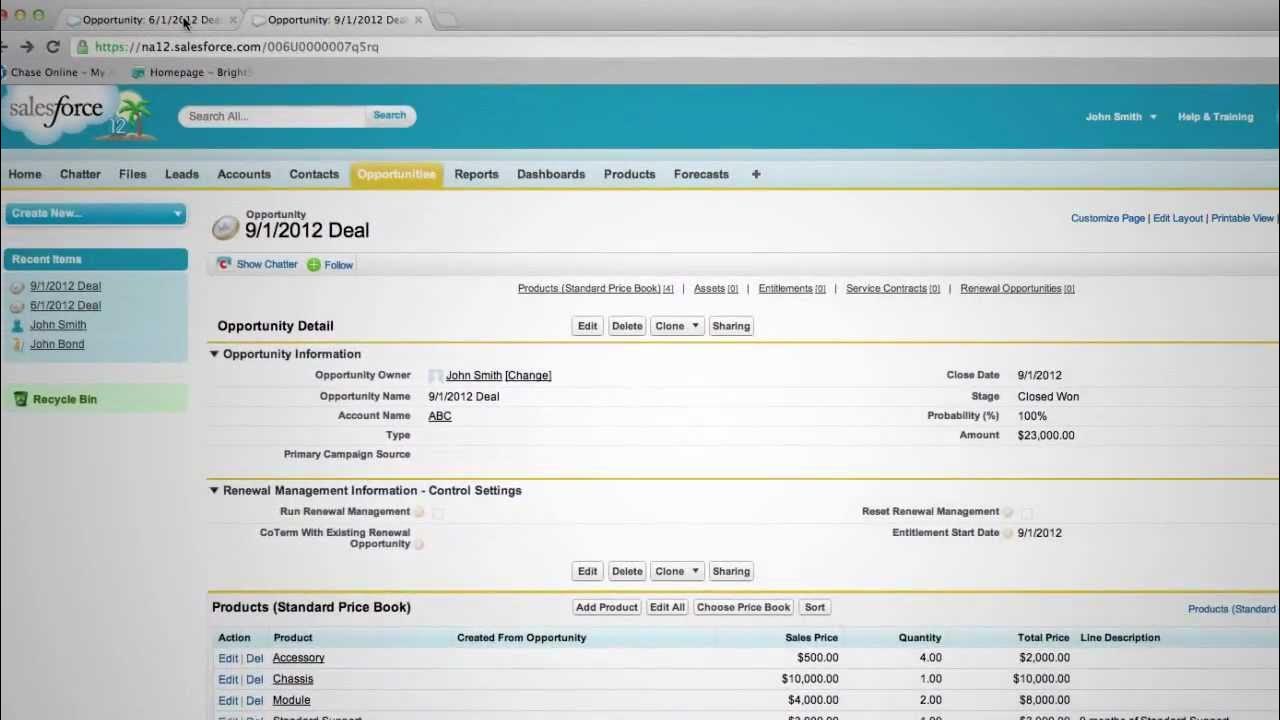Click the icon next to John Bond recent item

pyautogui.click(x=17, y=344)
